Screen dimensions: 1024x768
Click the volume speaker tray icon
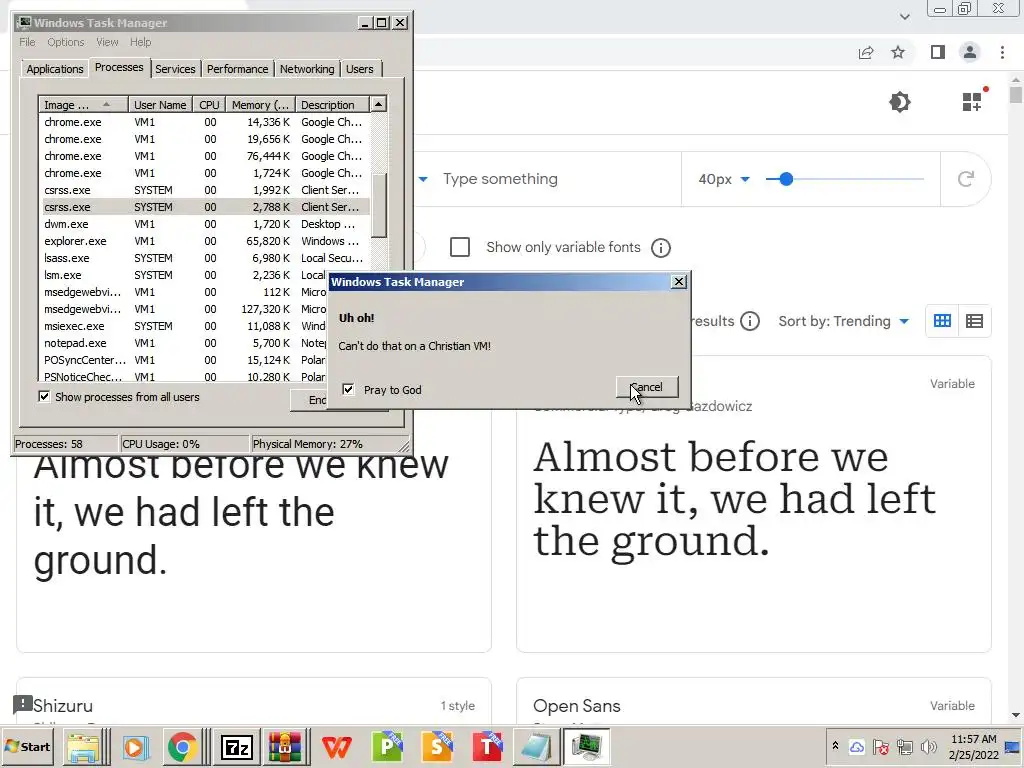tap(928, 747)
